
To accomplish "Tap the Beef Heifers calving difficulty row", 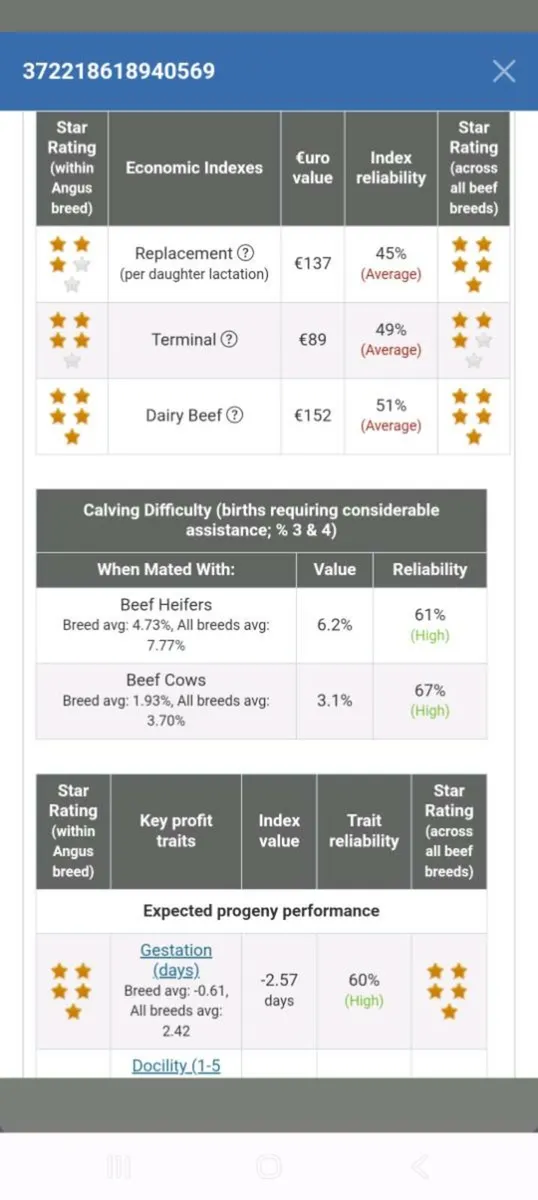I will tap(261, 625).
